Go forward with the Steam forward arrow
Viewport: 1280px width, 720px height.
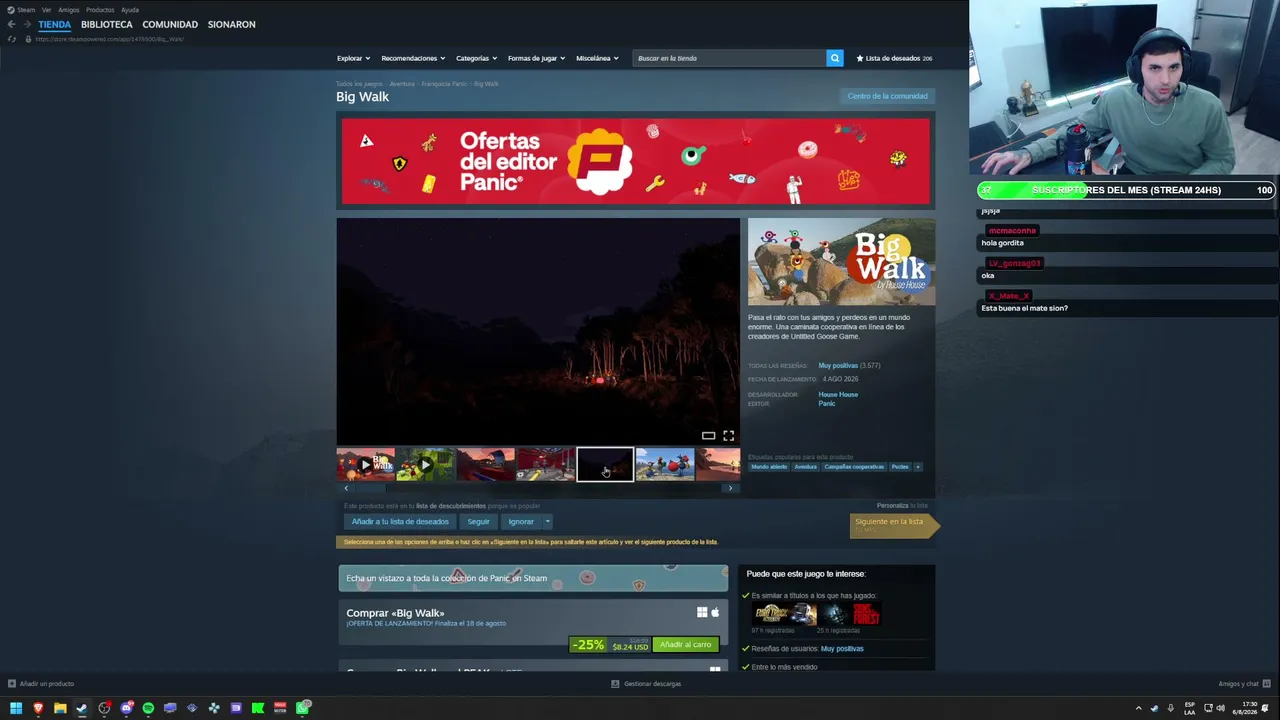click(26, 24)
